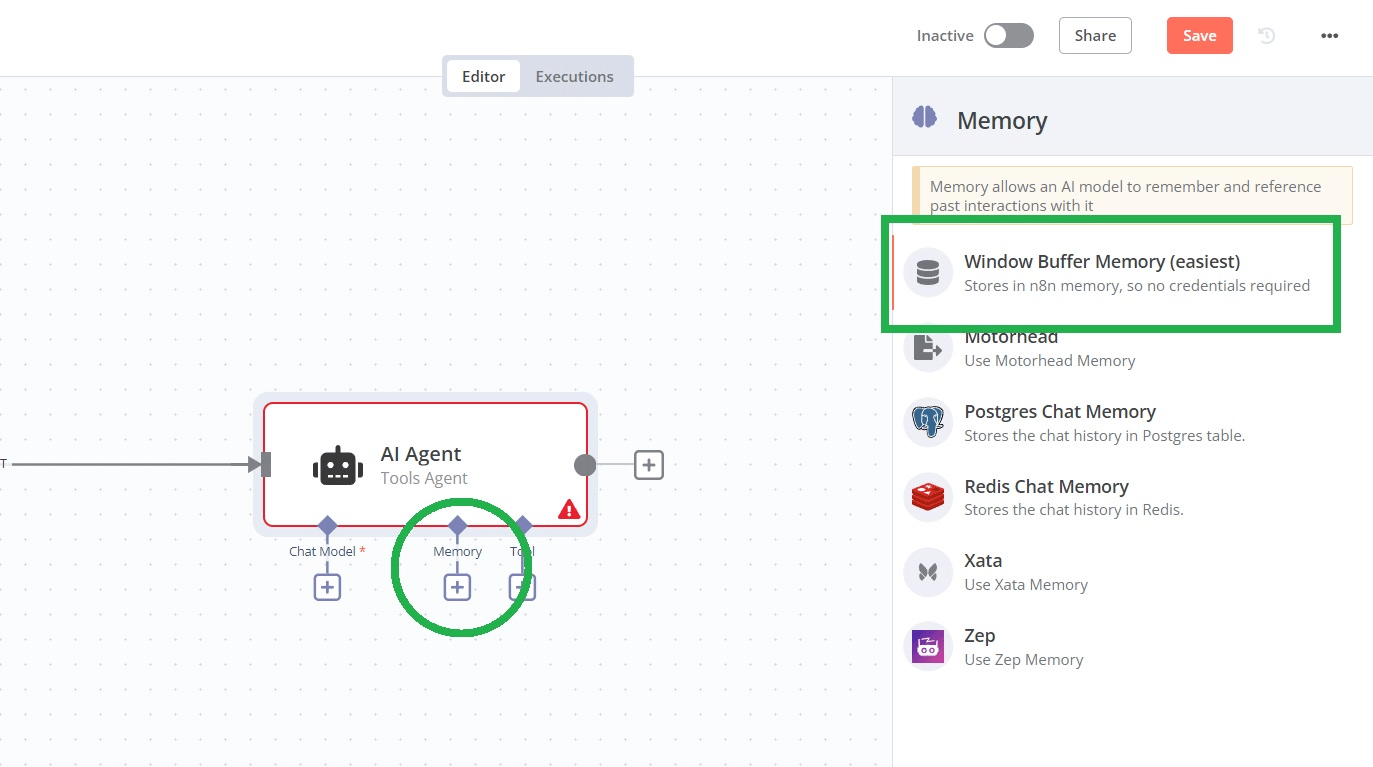Click the Window Buffer Memory database icon
The image size is (1373, 767).
[928, 272]
